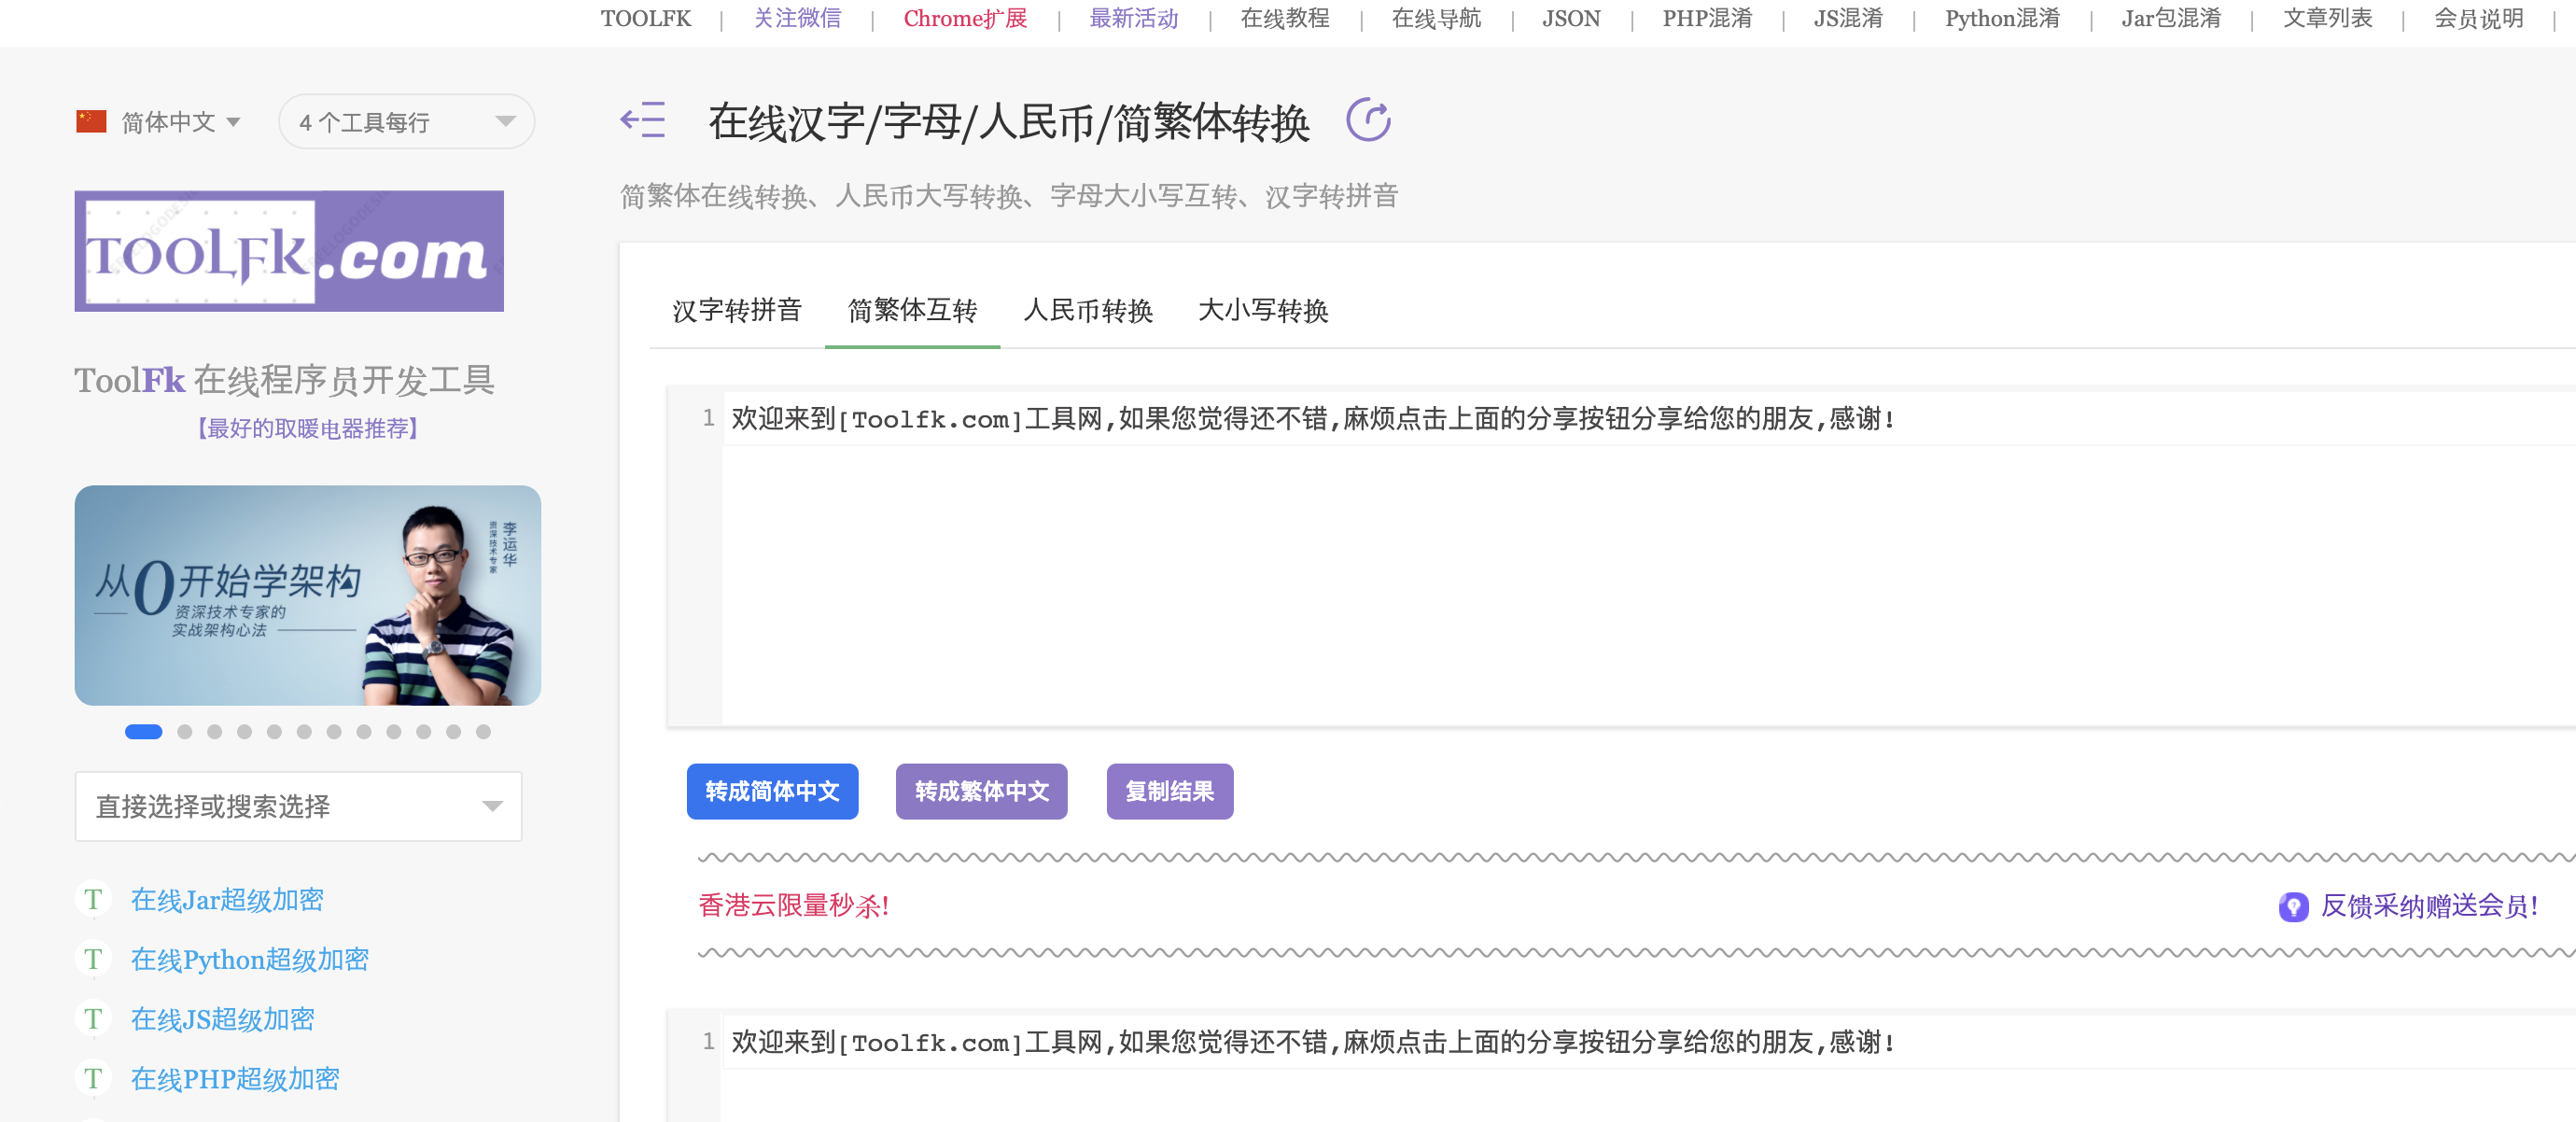Click the TOOLFK.com logo
Screen dimensions: 2576x1122
pos(289,249)
